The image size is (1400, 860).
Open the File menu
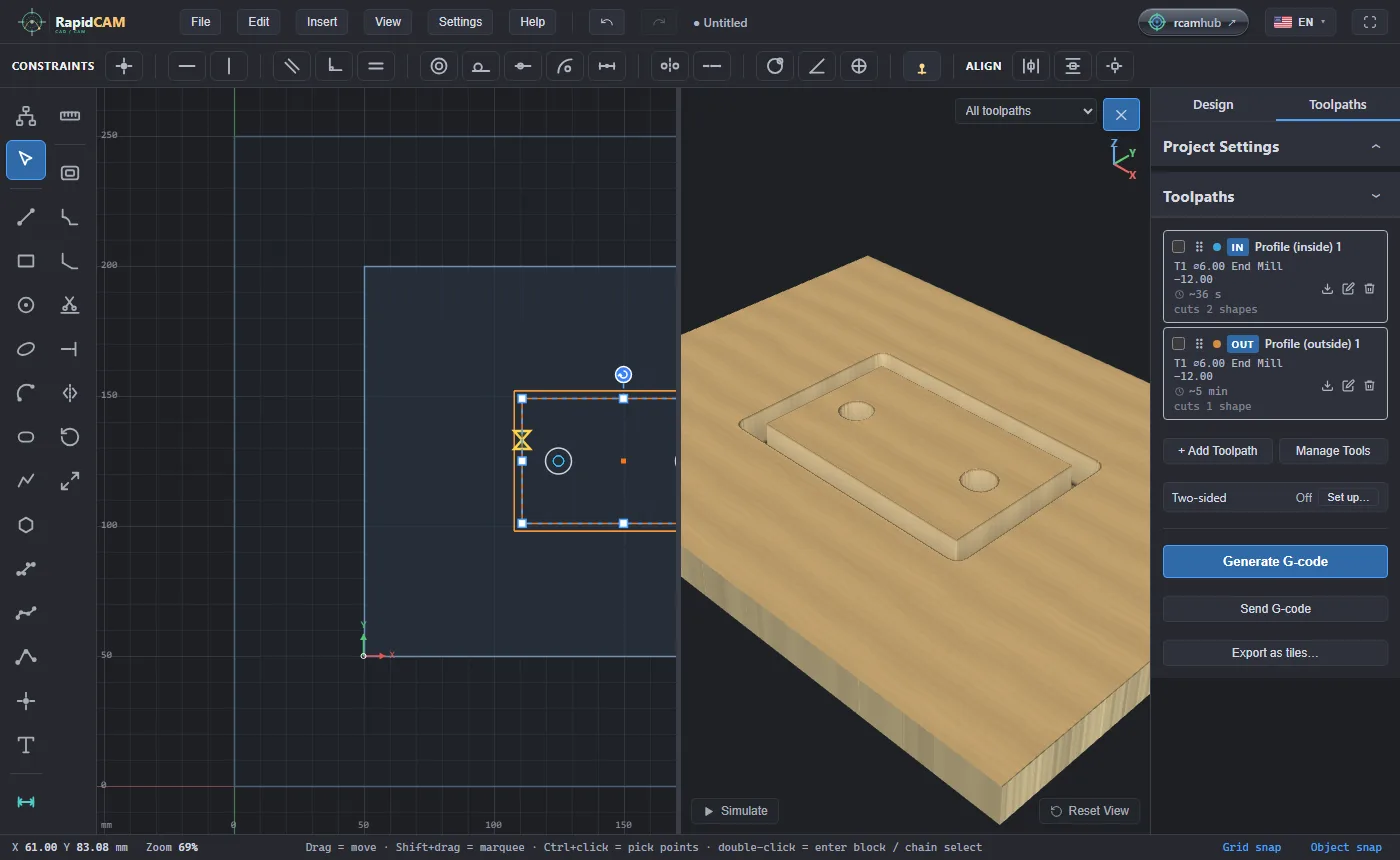[201, 22]
